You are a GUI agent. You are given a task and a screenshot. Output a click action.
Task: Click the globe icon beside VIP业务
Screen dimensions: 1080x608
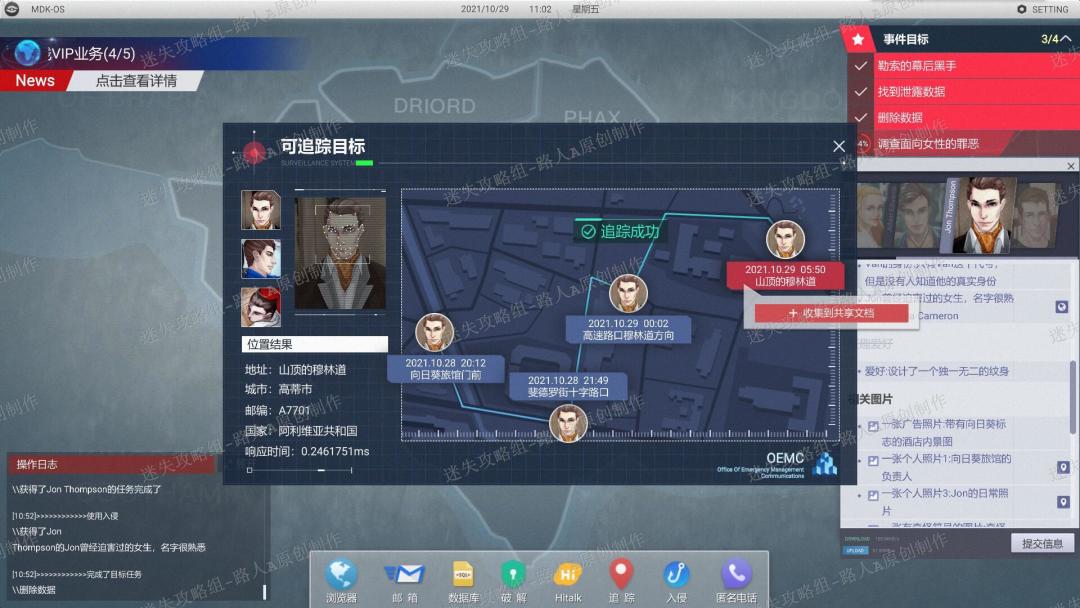pos(28,53)
